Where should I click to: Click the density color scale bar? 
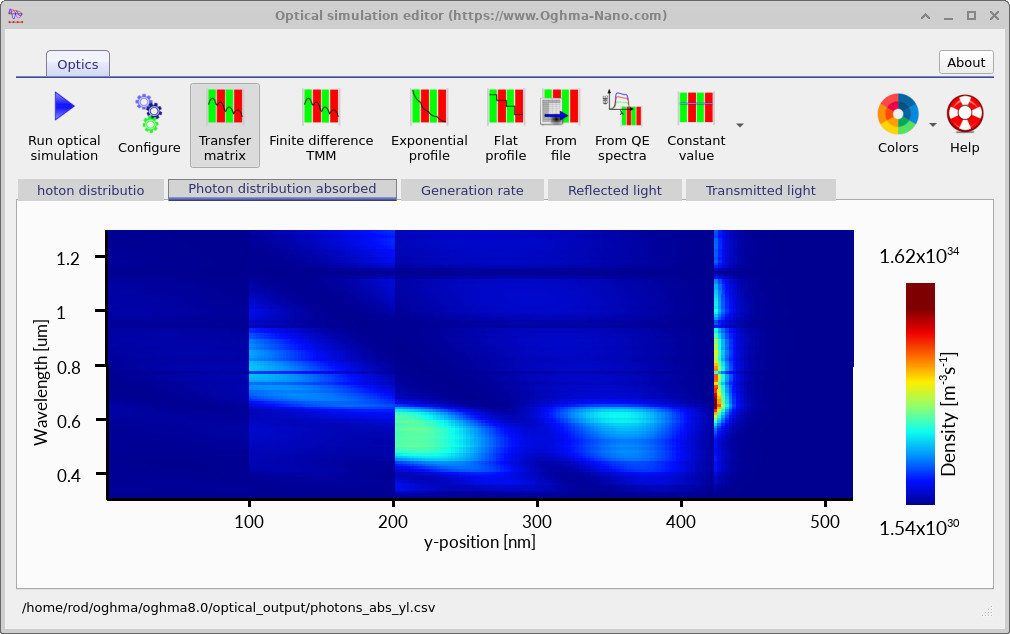(920, 394)
